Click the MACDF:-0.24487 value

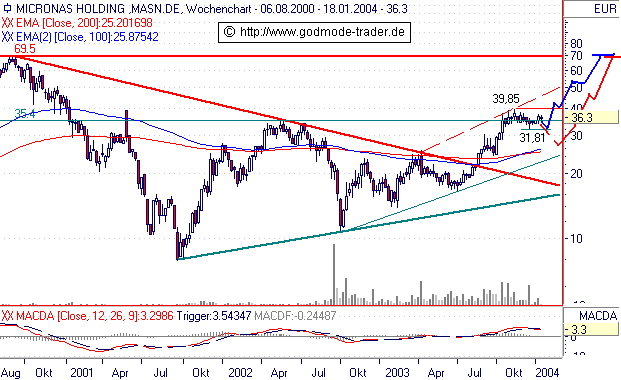pyautogui.click(x=295, y=316)
